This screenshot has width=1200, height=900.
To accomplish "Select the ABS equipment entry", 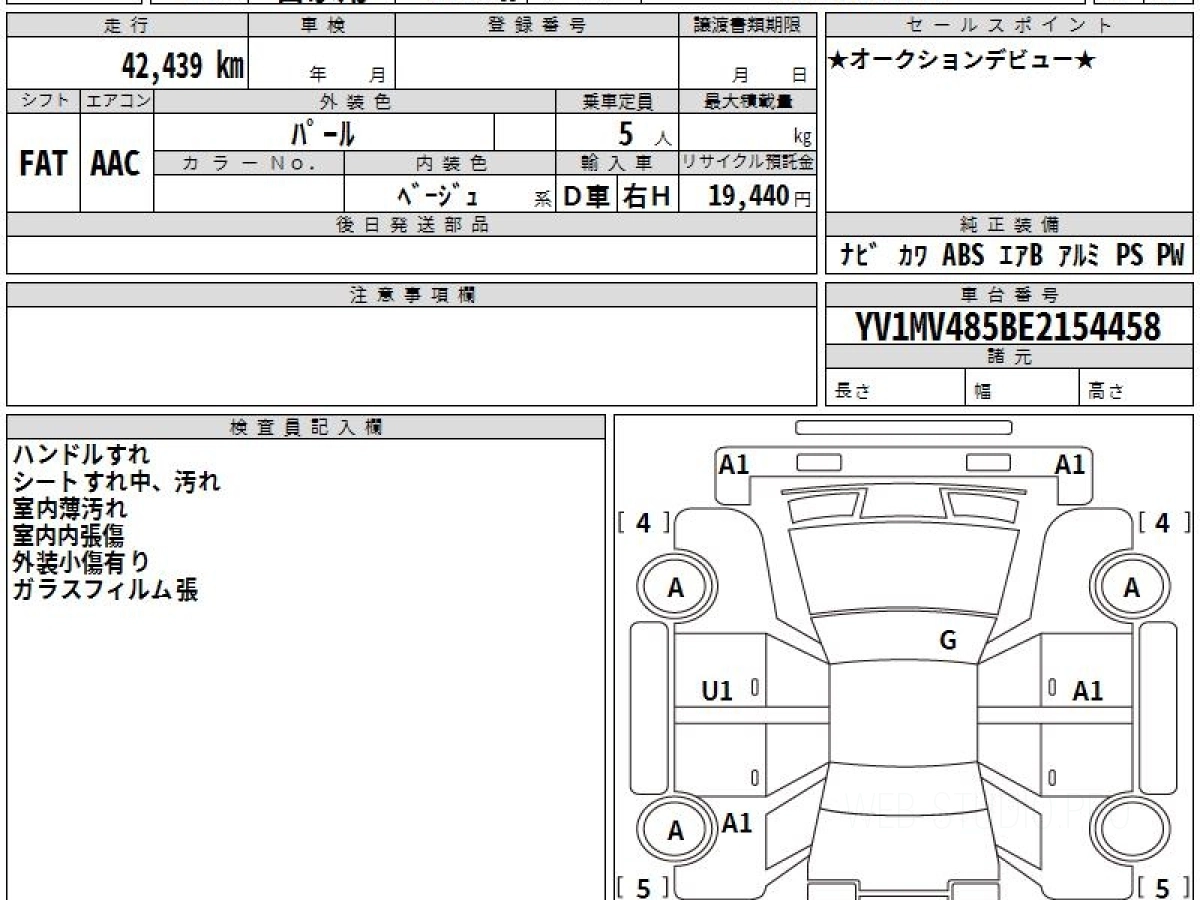I will click(x=963, y=255).
